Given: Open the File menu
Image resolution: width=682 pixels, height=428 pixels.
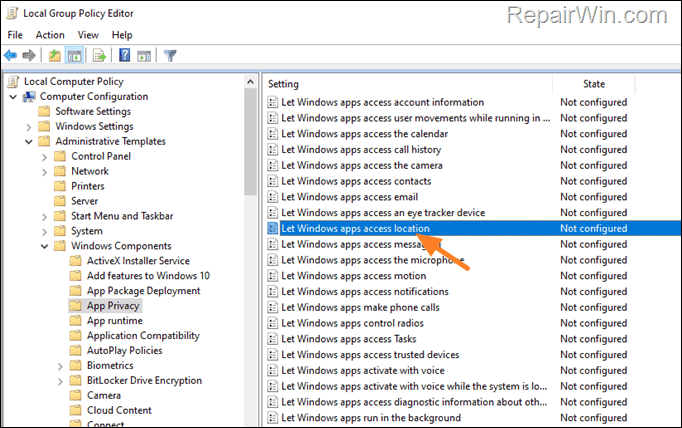Looking at the screenshot, I should 15,35.
